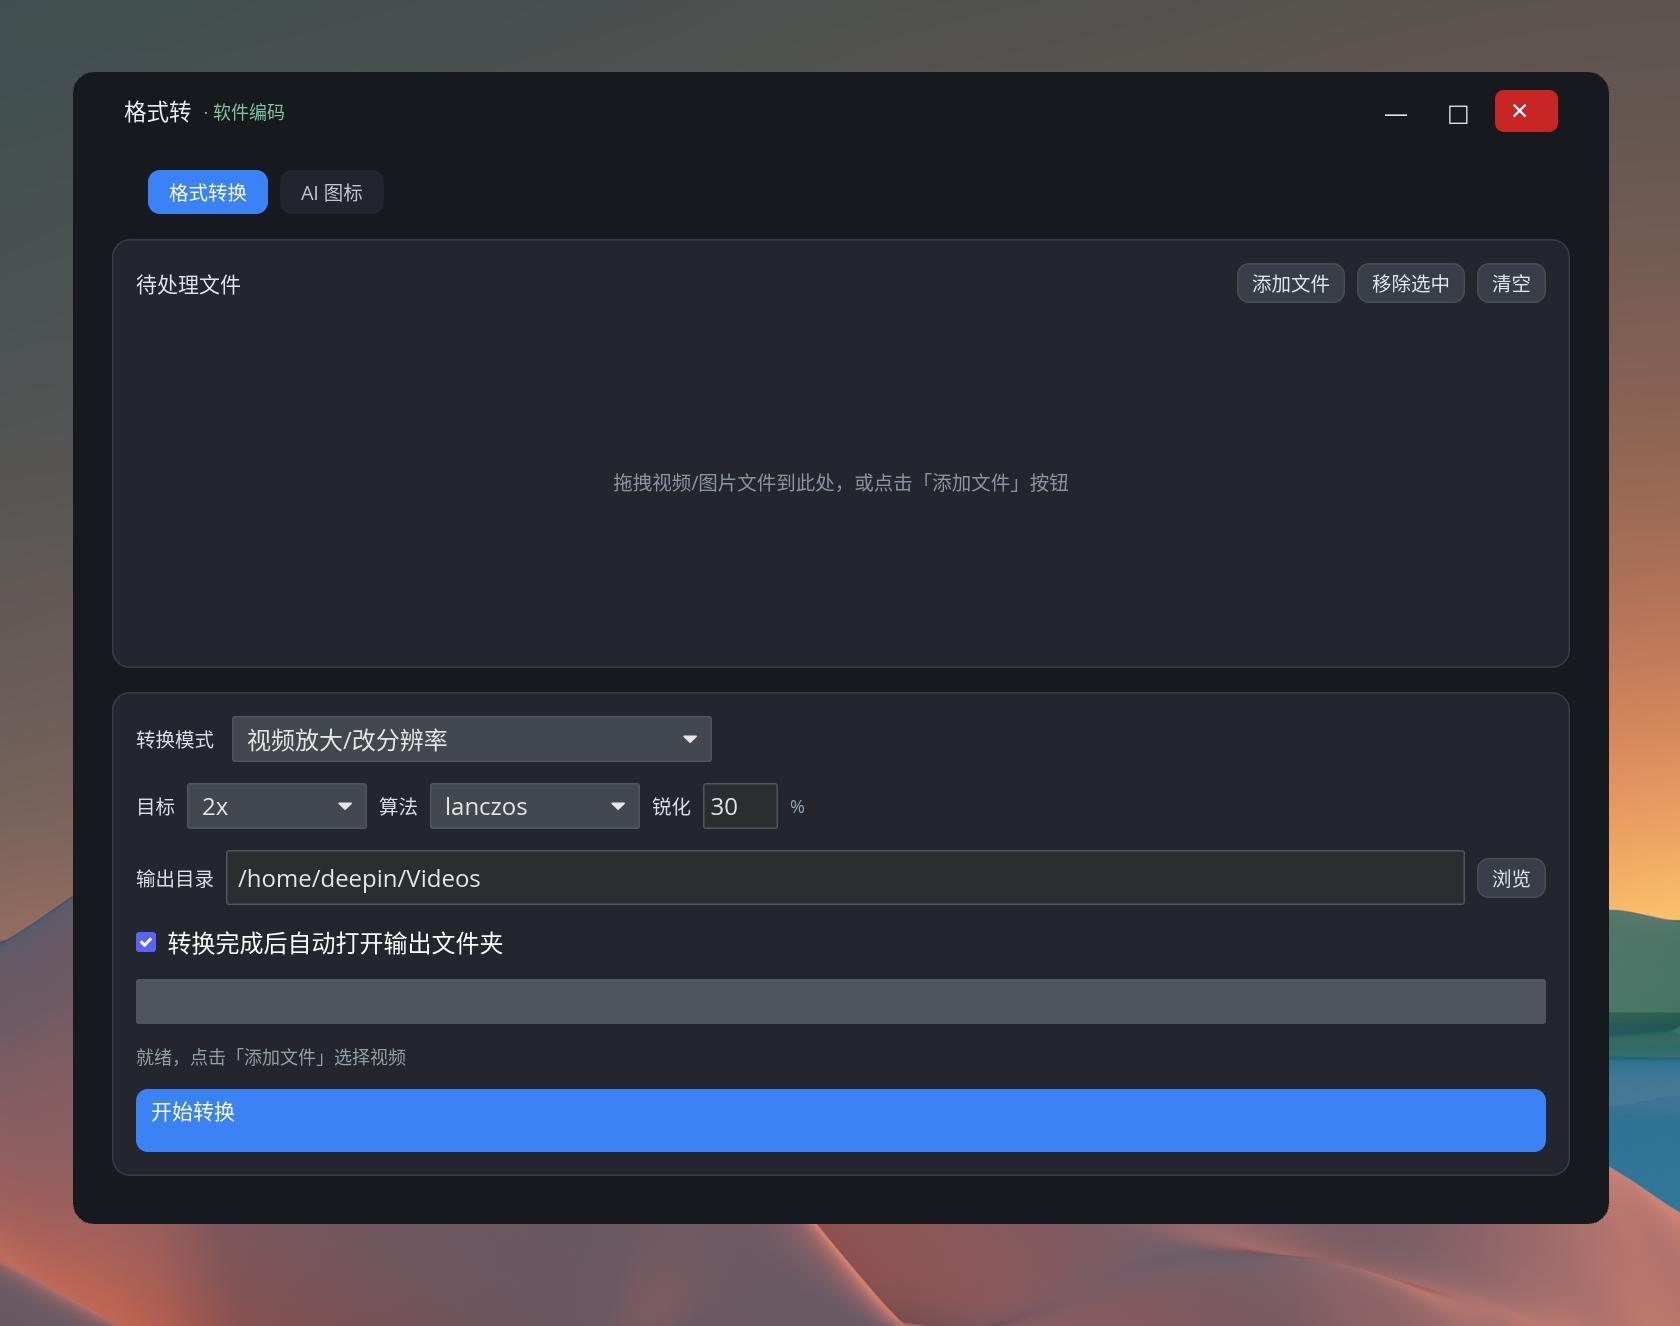Image resolution: width=1680 pixels, height=1326 pixels.
Task: Clear the file list with 清空
Action: tap(1511, 283)
